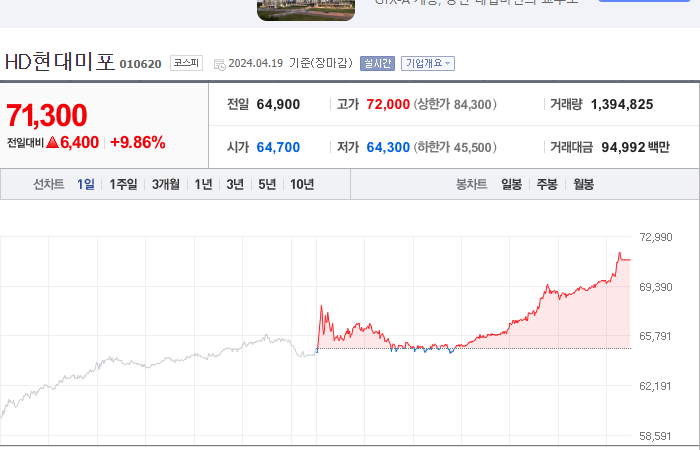The height and width of the screenshot is (450, 700).
Task: Click the HD현대미포 stock name
Action: 60,61
